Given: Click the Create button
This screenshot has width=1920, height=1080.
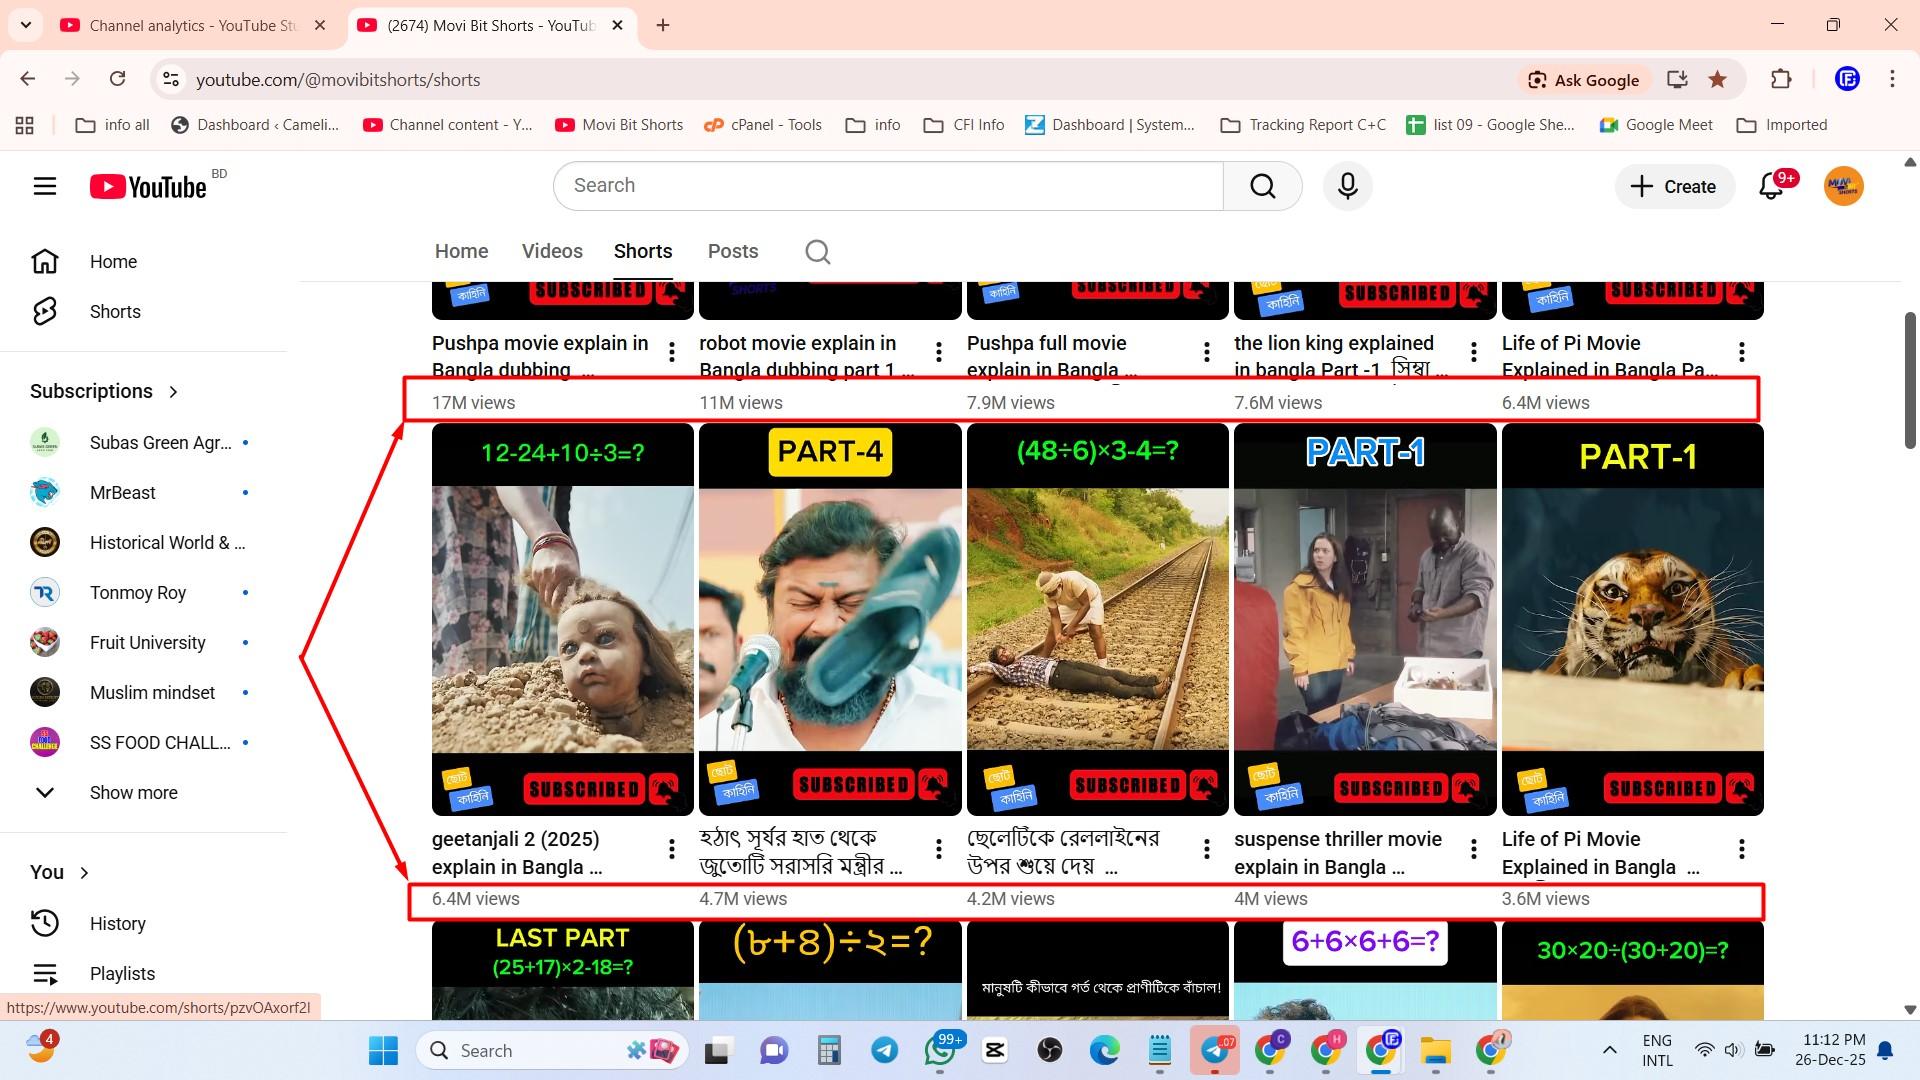Looking at the screenshot, I should click(1674, 186).
